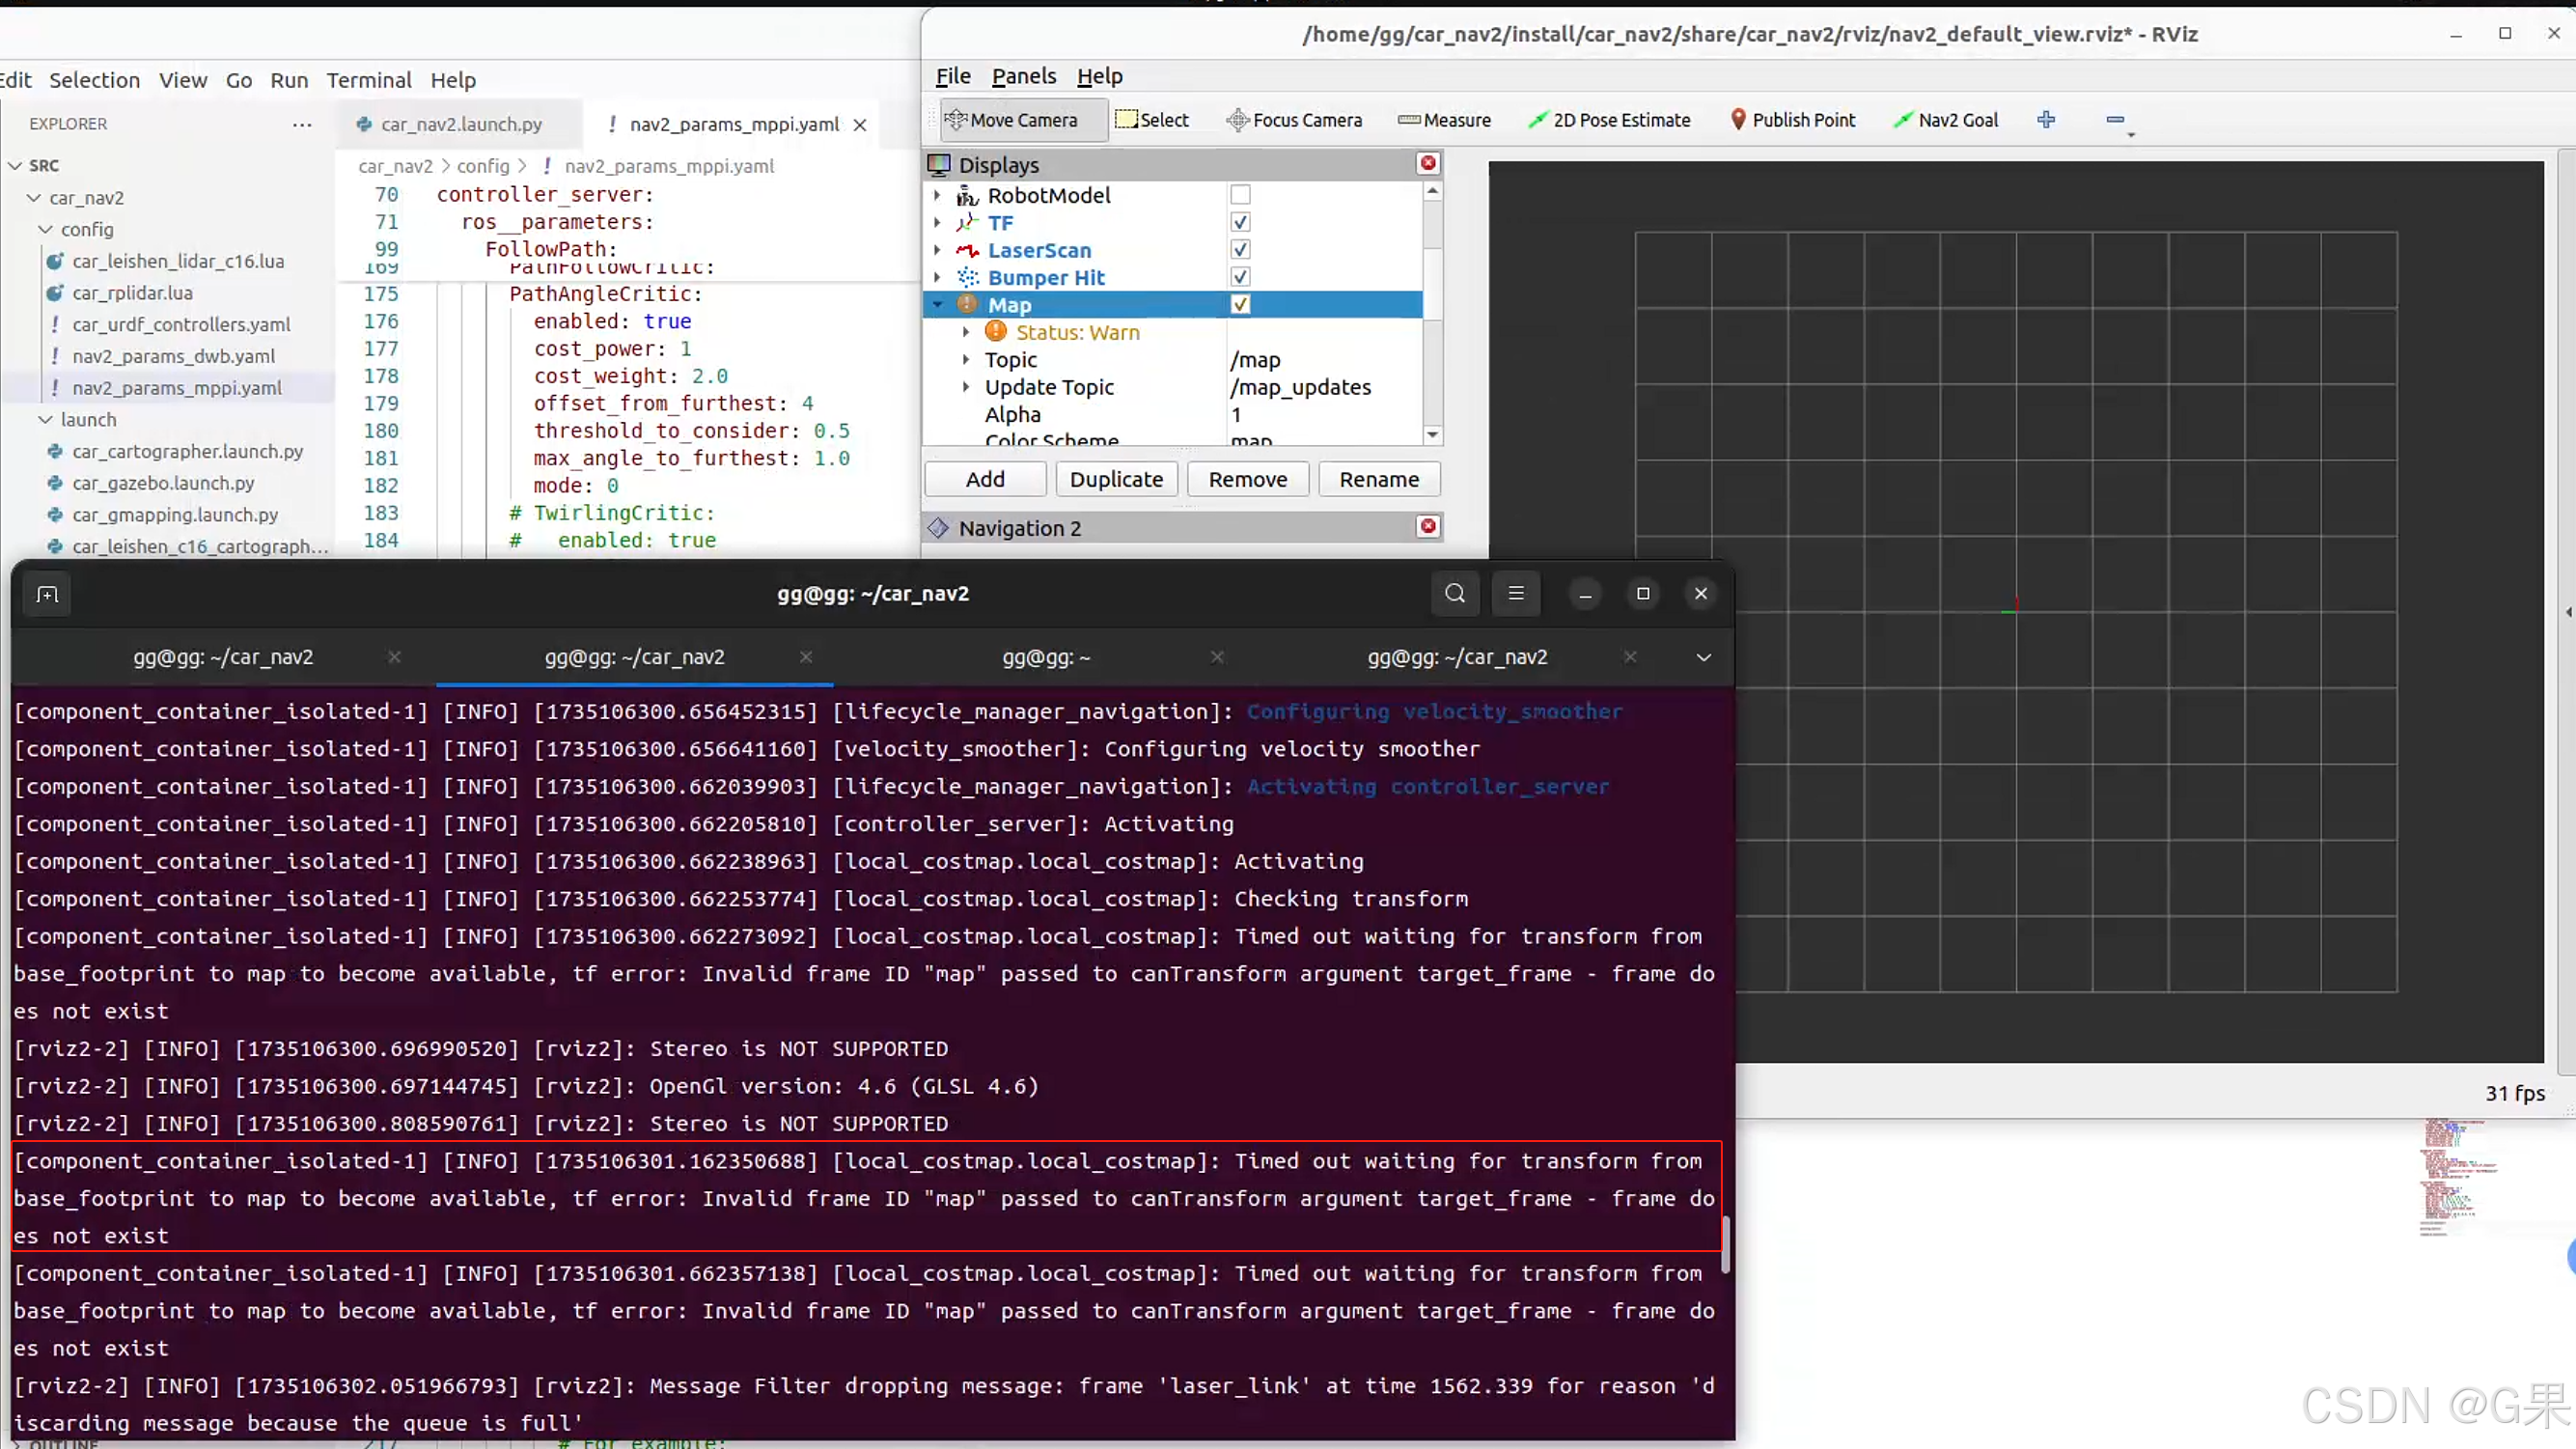Open terminal tabs dropdown arrow

click(1703, 657)
